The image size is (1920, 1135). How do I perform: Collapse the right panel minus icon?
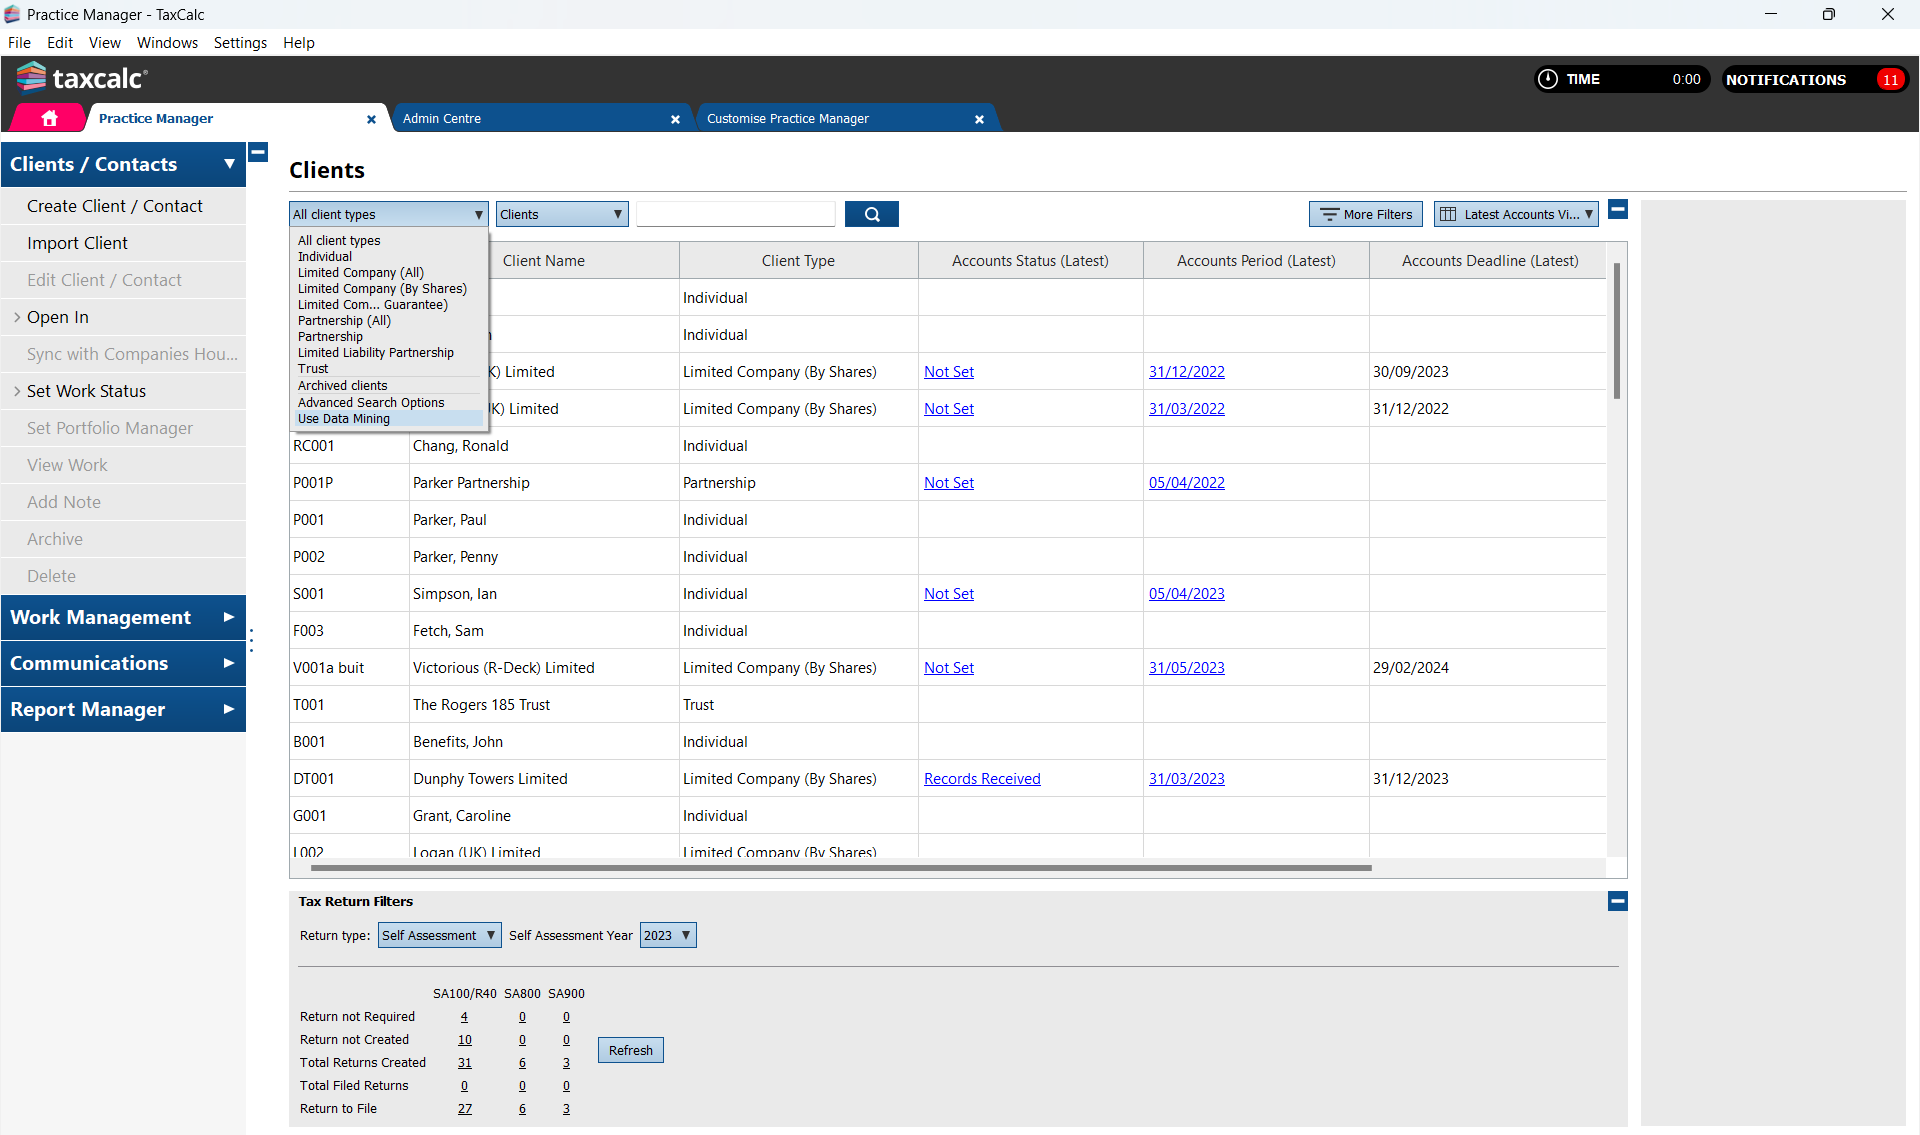pos(1618,209)
